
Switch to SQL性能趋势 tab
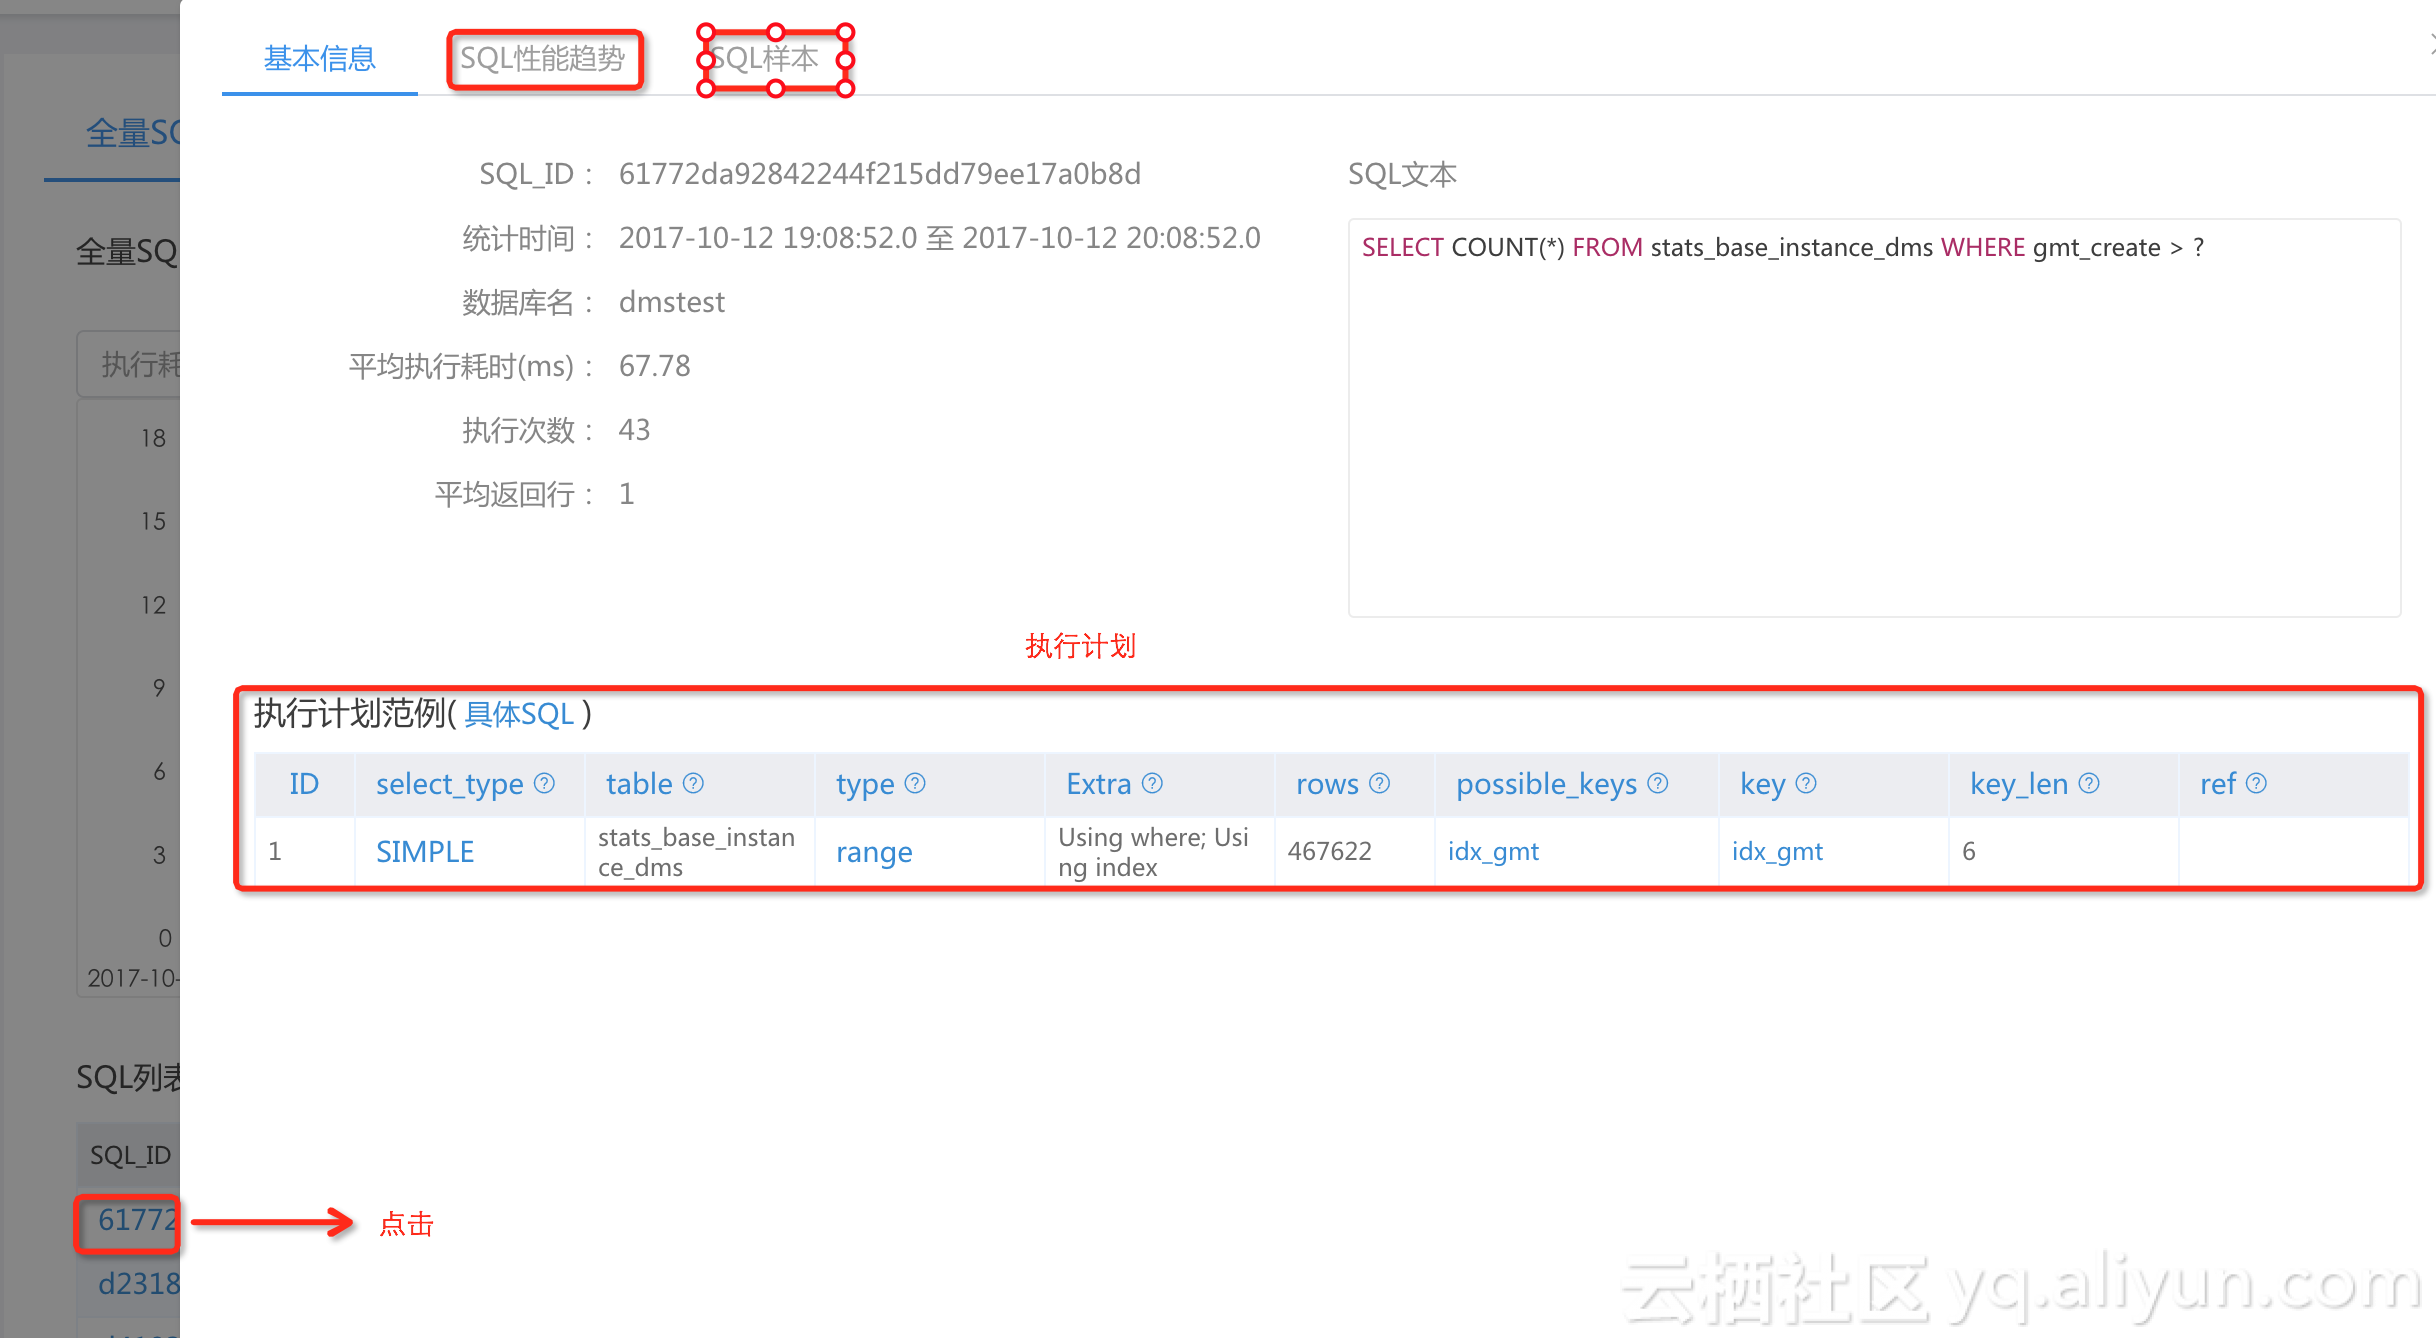pyautogui.click(x=543, y=59)
